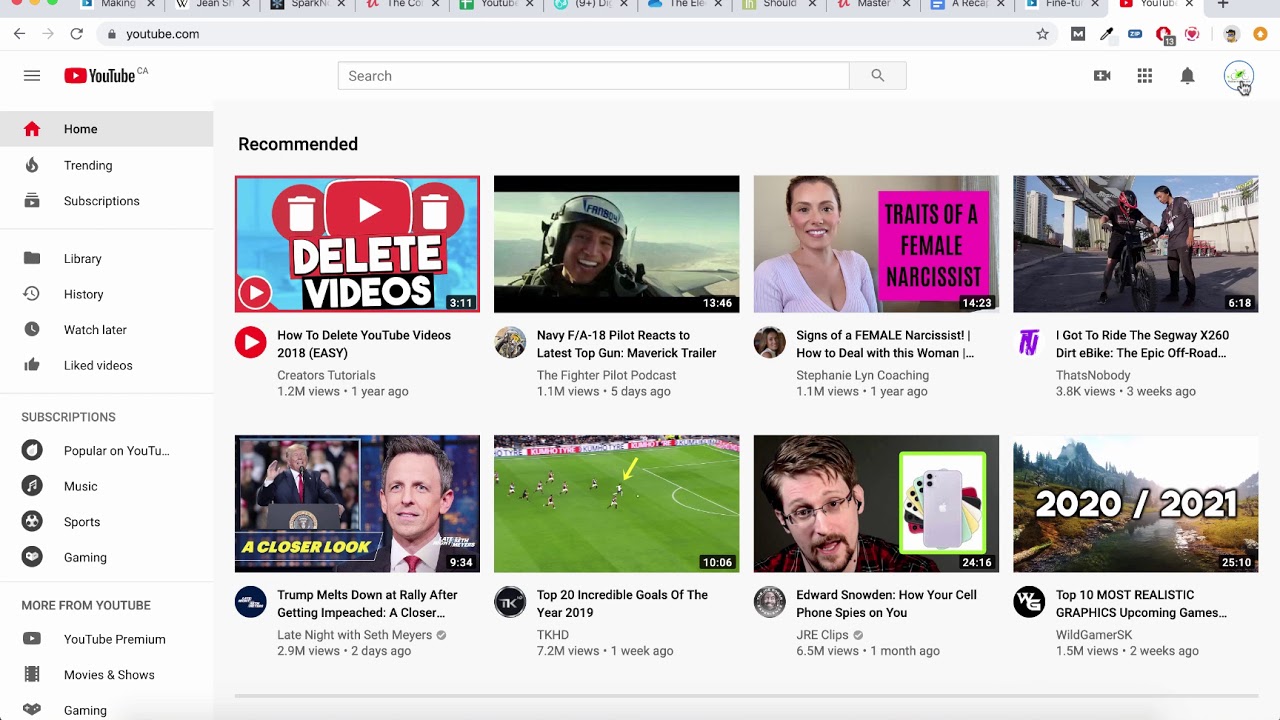This screenshot has height=720, width=1280.
Task: Open the Watch later playlist
Action: (x=106, y=330)
